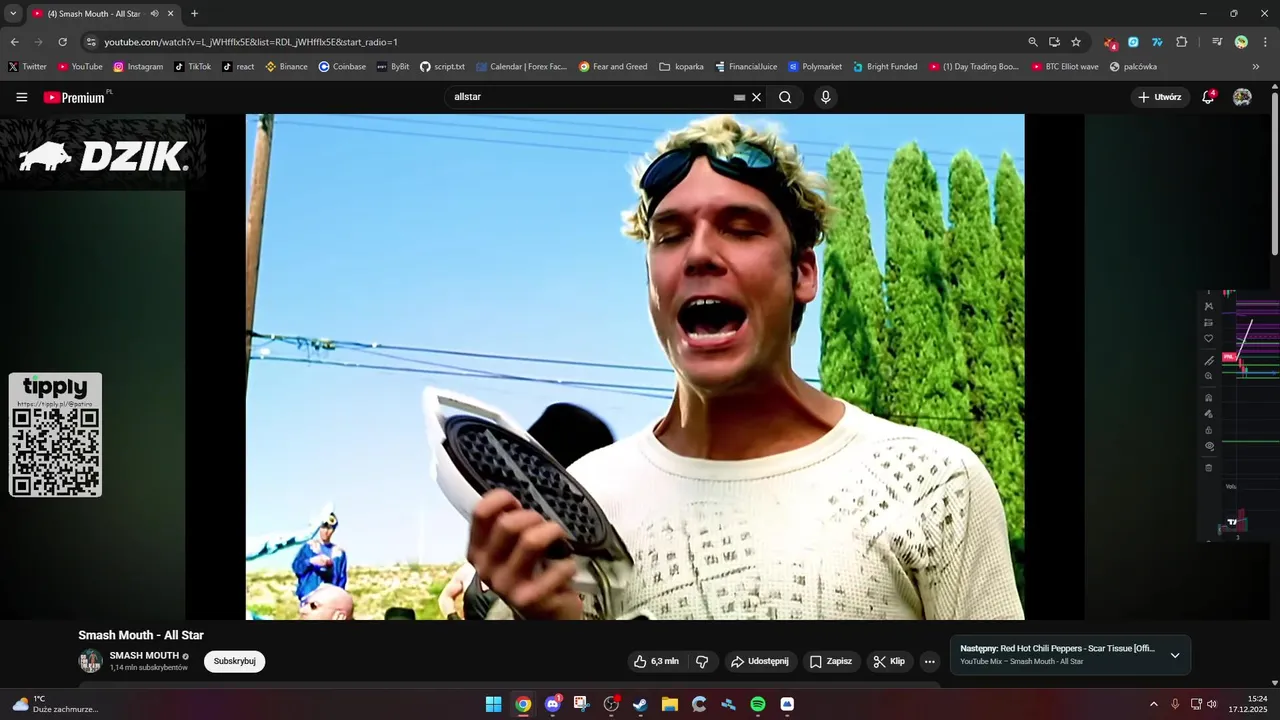Open File Explorer from the taskbar

(670, 704)
